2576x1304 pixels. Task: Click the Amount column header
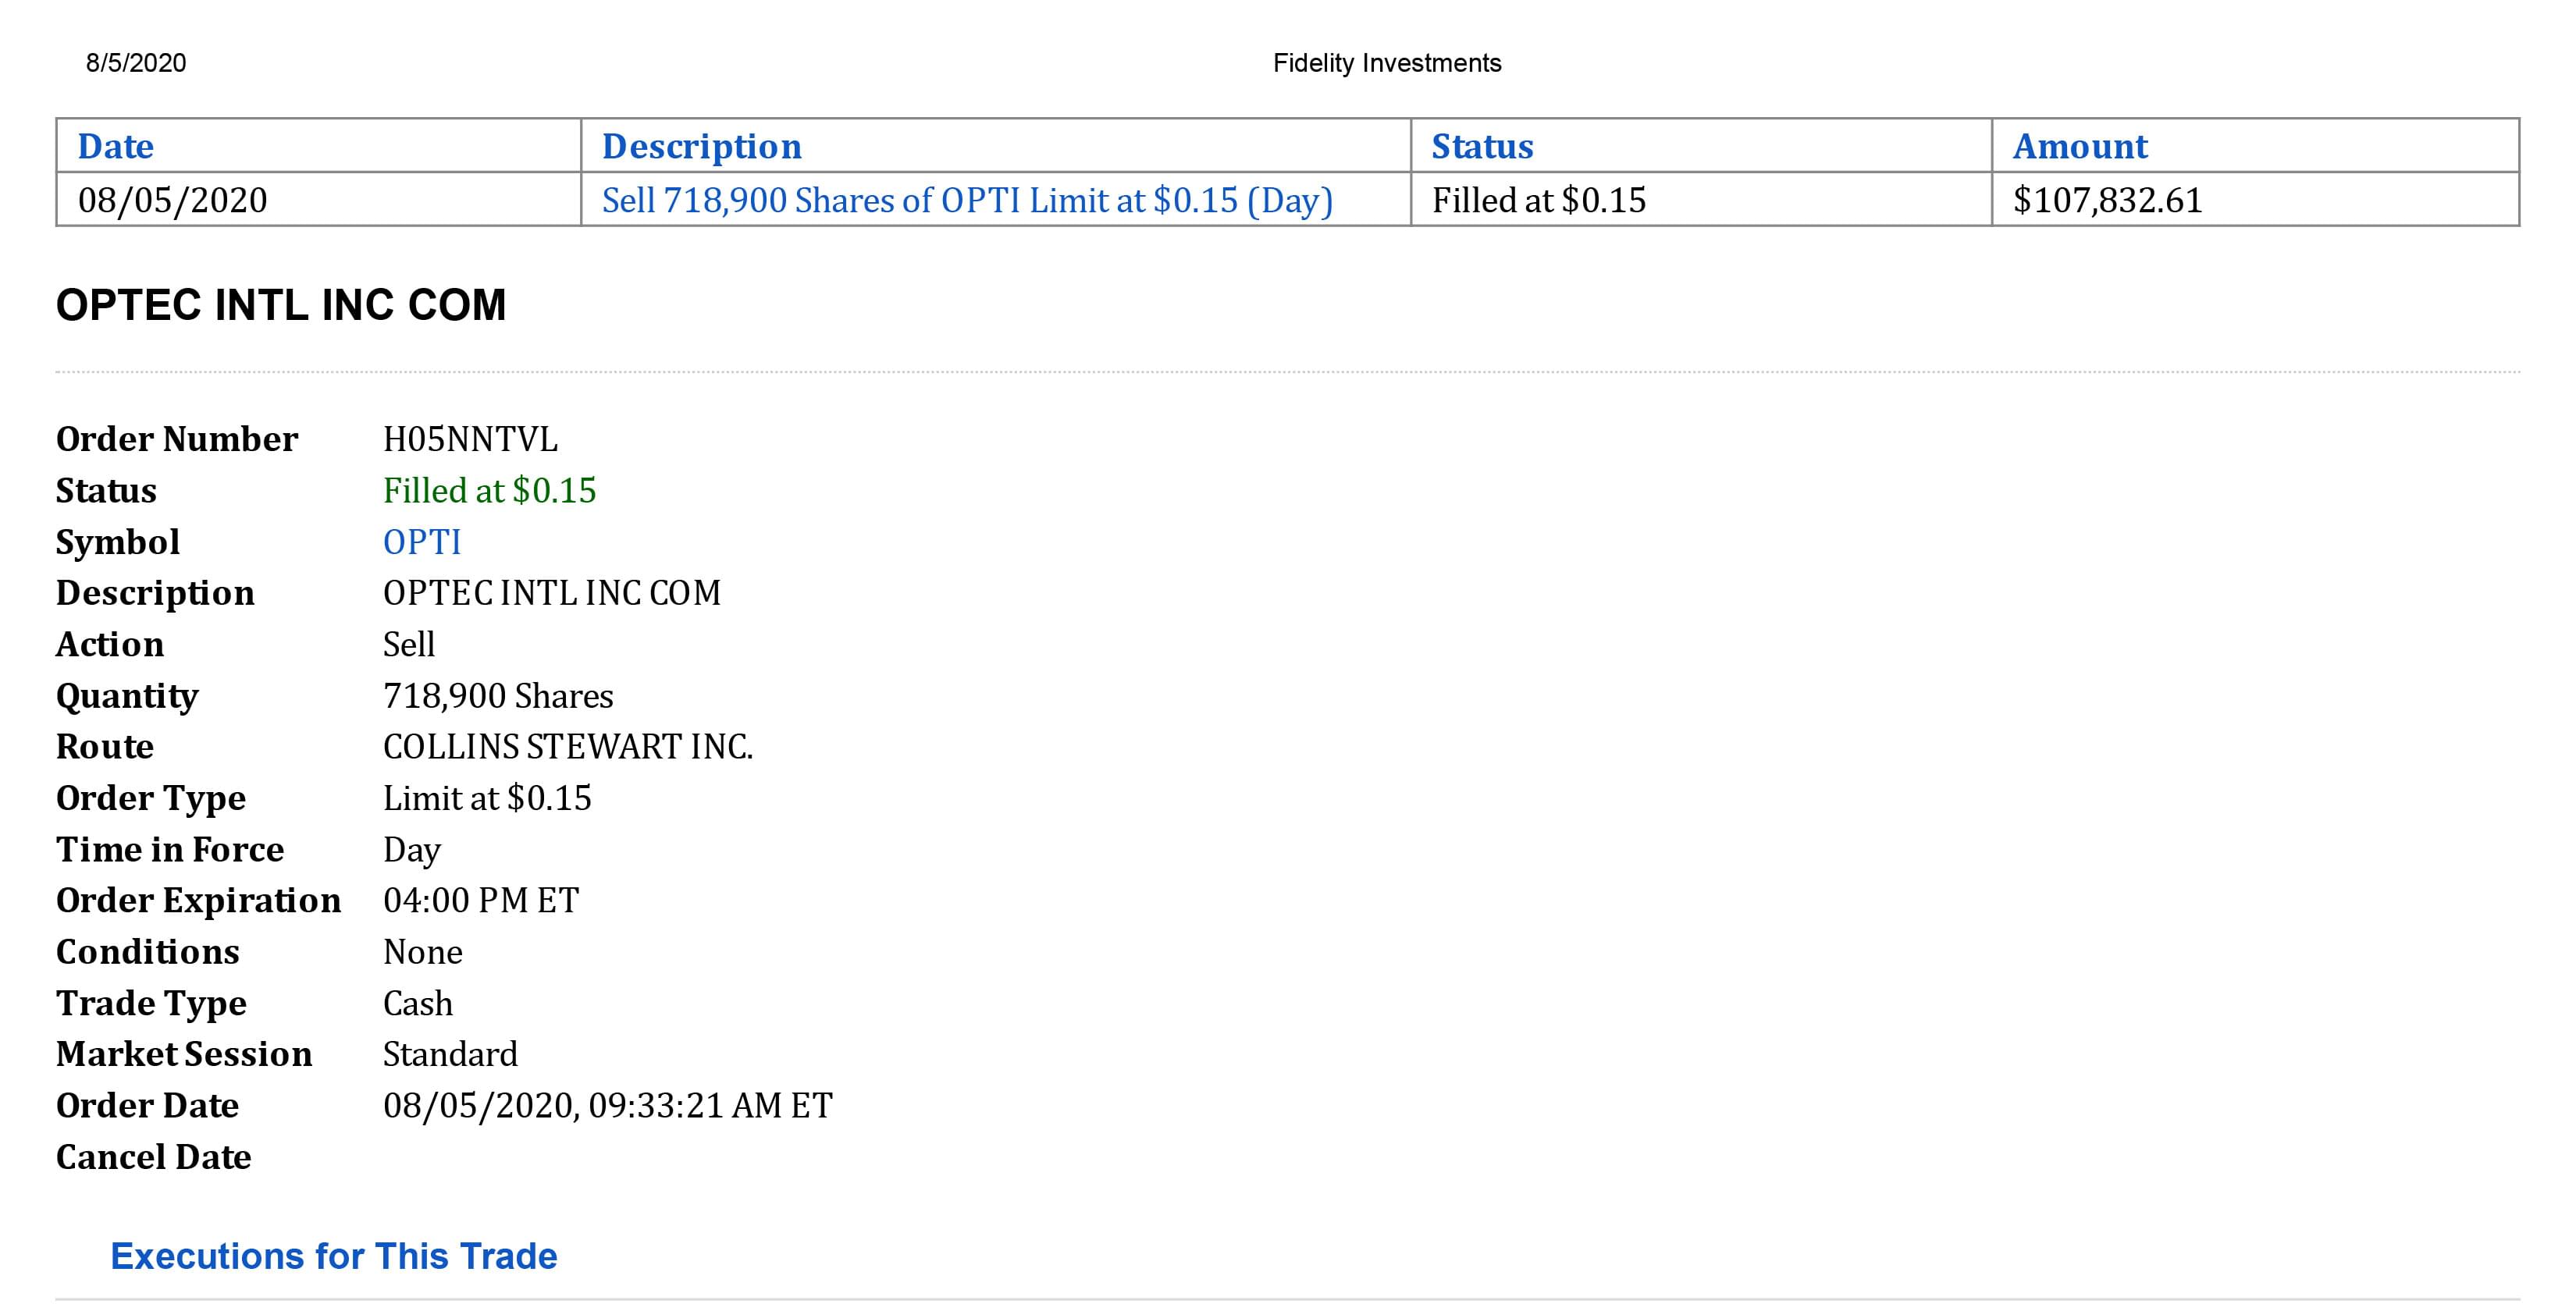click(x=2080, y=147)
